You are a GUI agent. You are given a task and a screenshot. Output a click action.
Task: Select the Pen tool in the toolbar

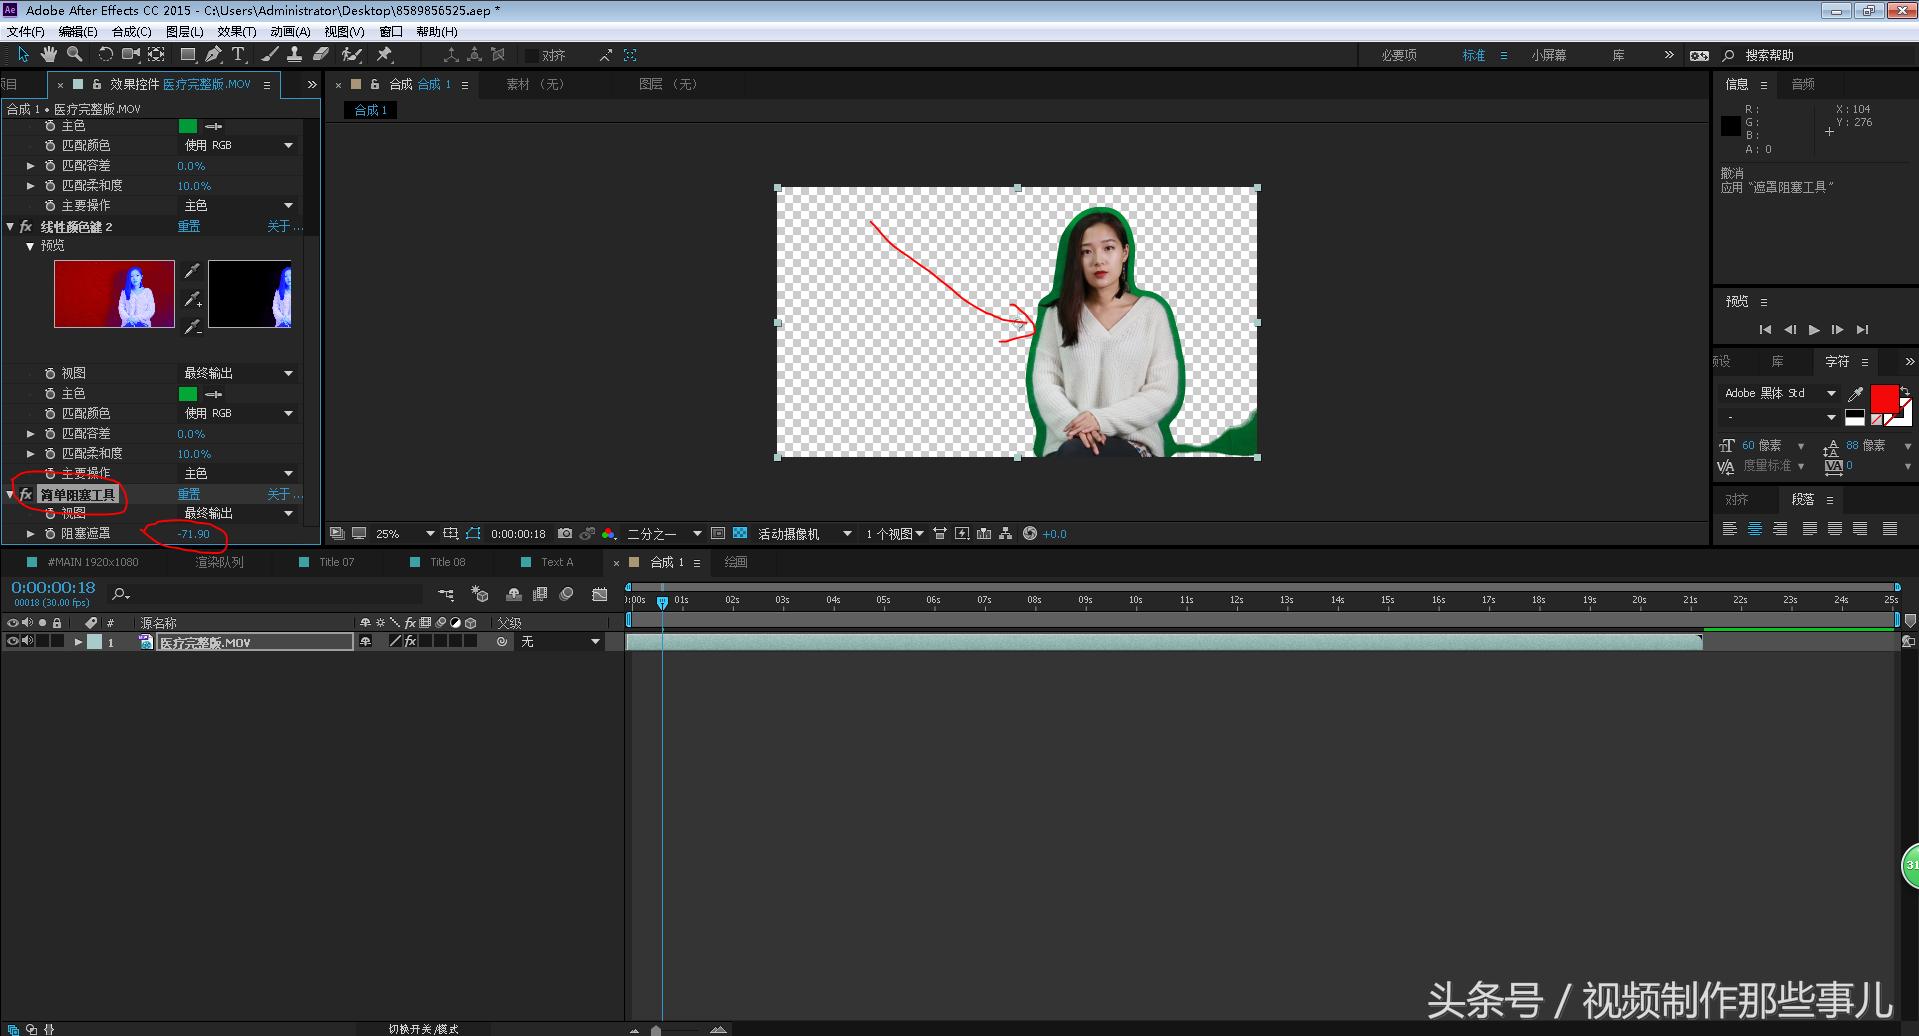click(213, 55)
